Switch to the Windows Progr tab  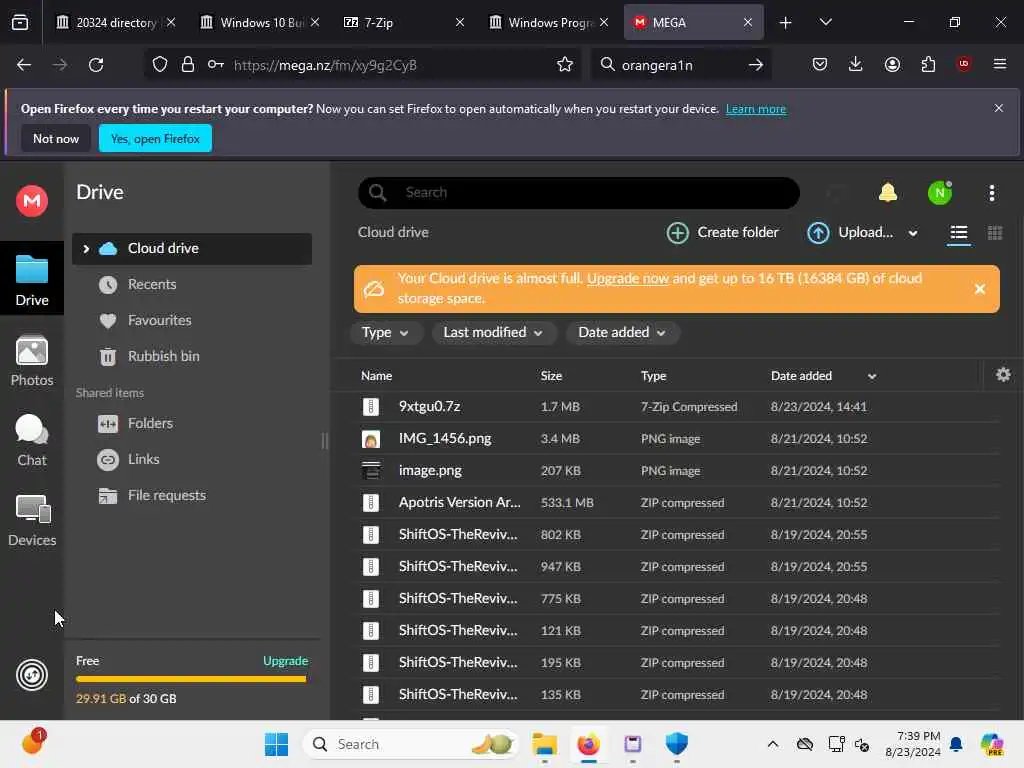549,22
